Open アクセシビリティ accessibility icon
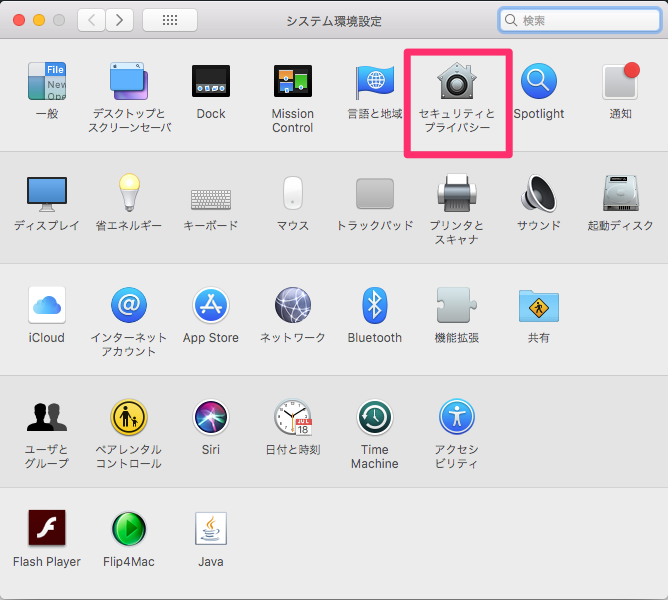Image resolution: width=668 pixels, height=600 pixels. (457, 417)
